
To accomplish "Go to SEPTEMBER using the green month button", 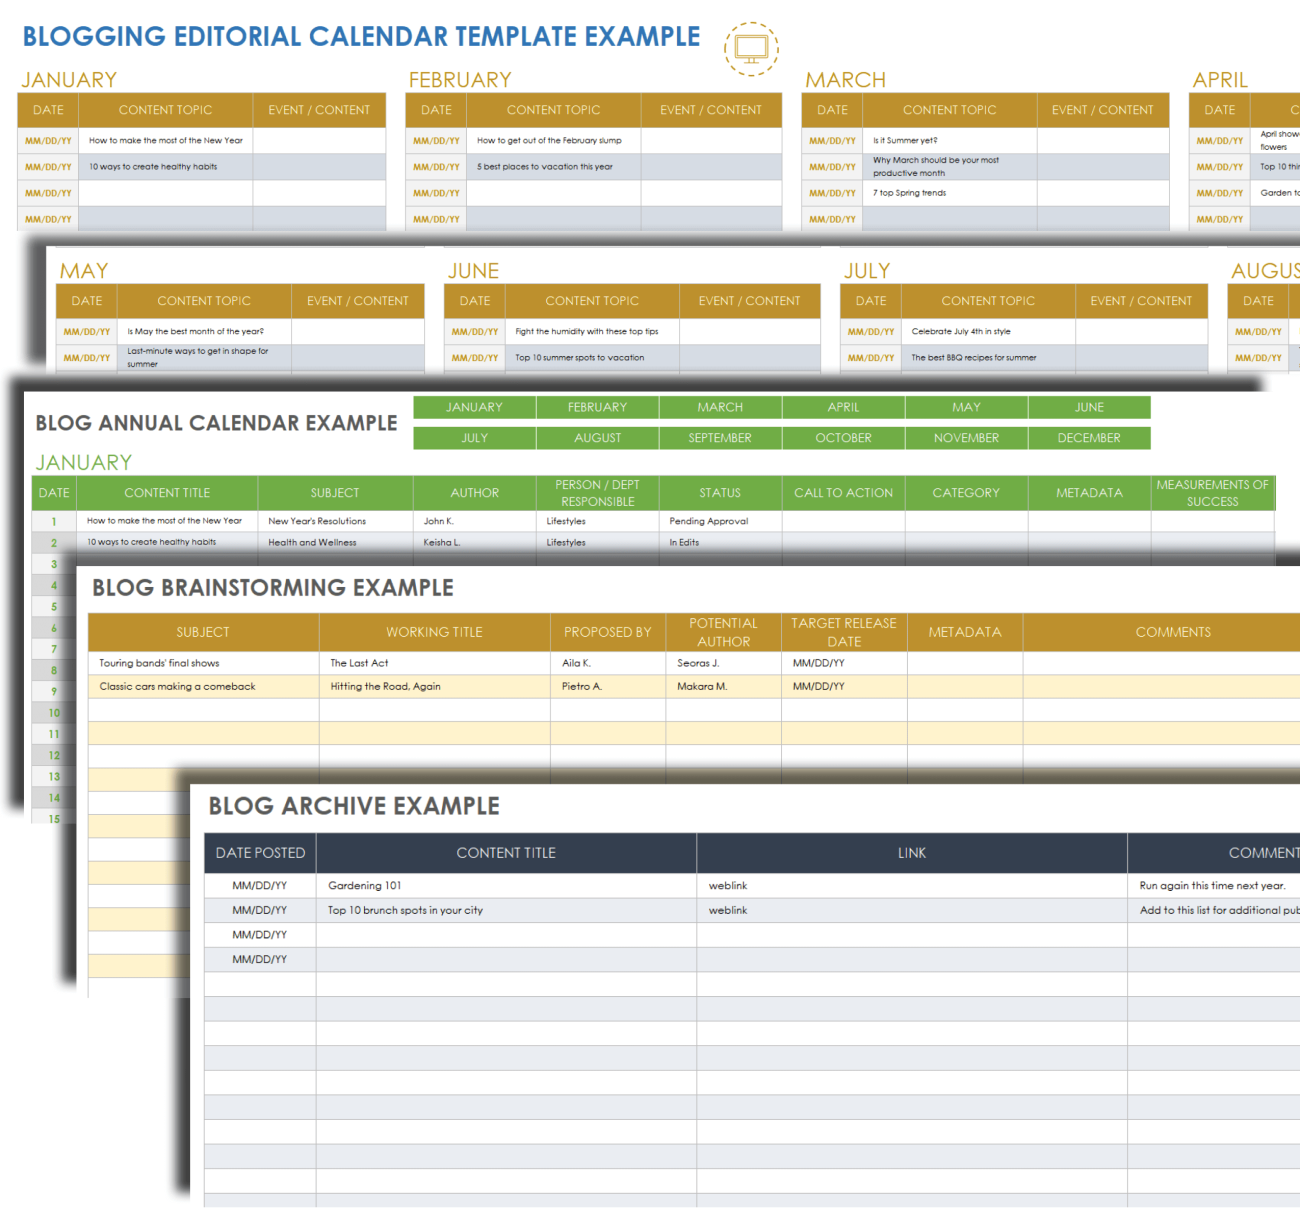I will pyautogui.click(x=720, y=438).
